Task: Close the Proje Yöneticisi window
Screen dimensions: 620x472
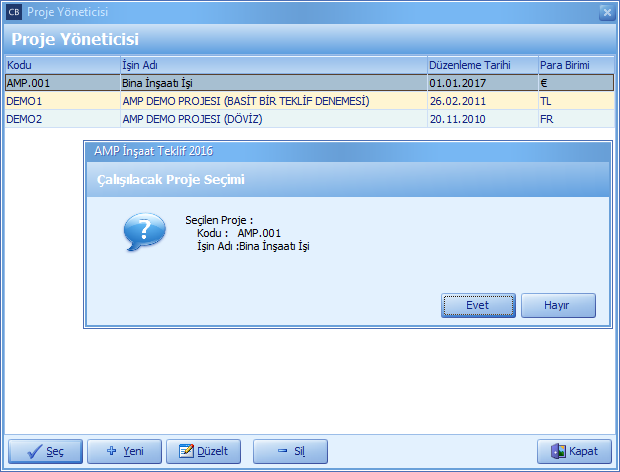Action: click(x=606, y=12)
